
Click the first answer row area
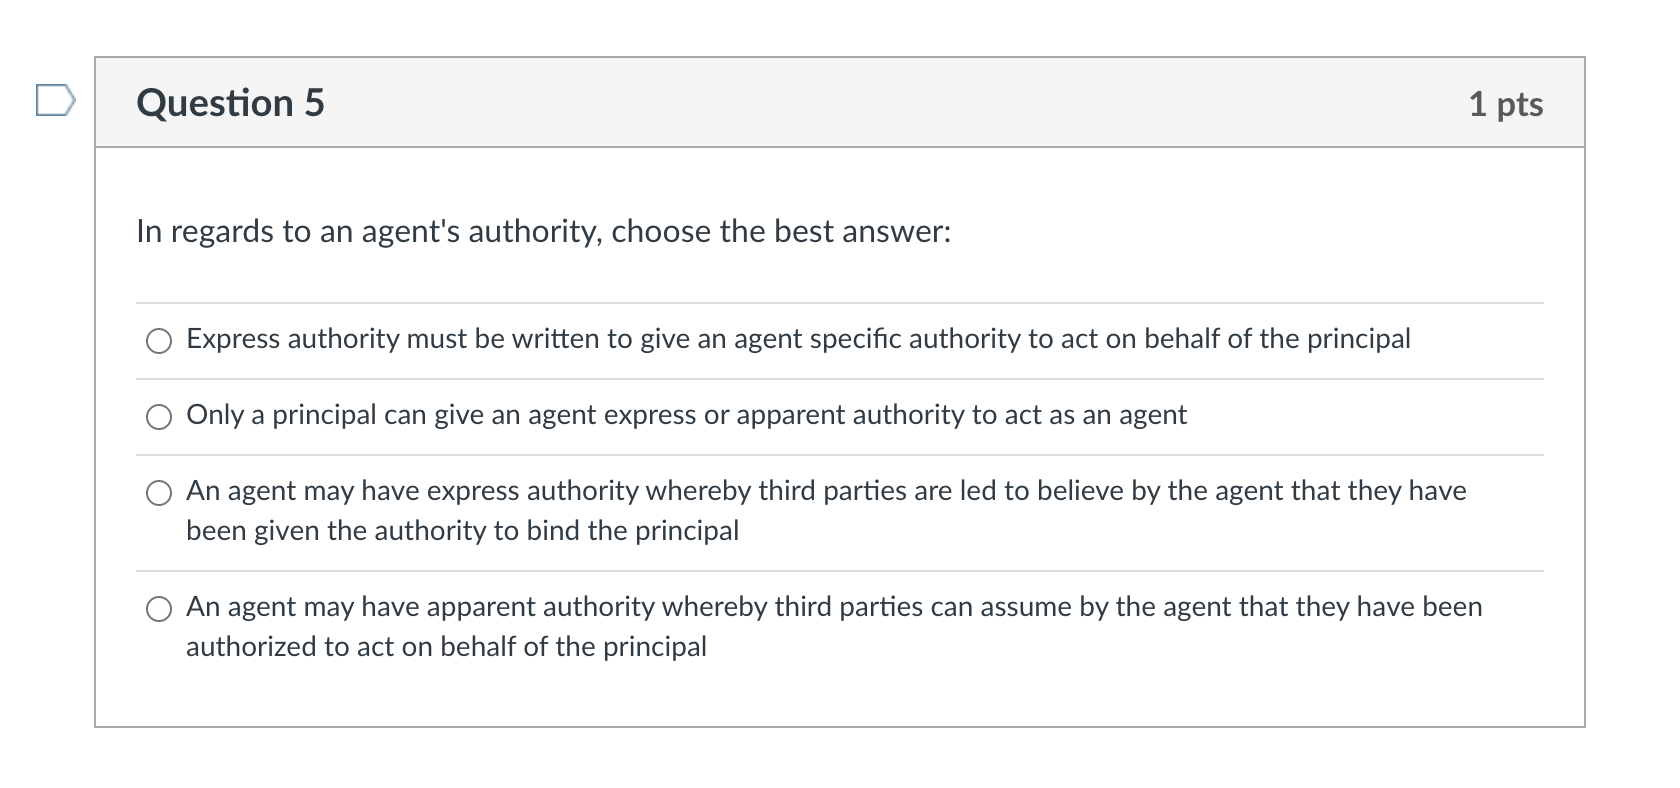[x=840, y=340]
